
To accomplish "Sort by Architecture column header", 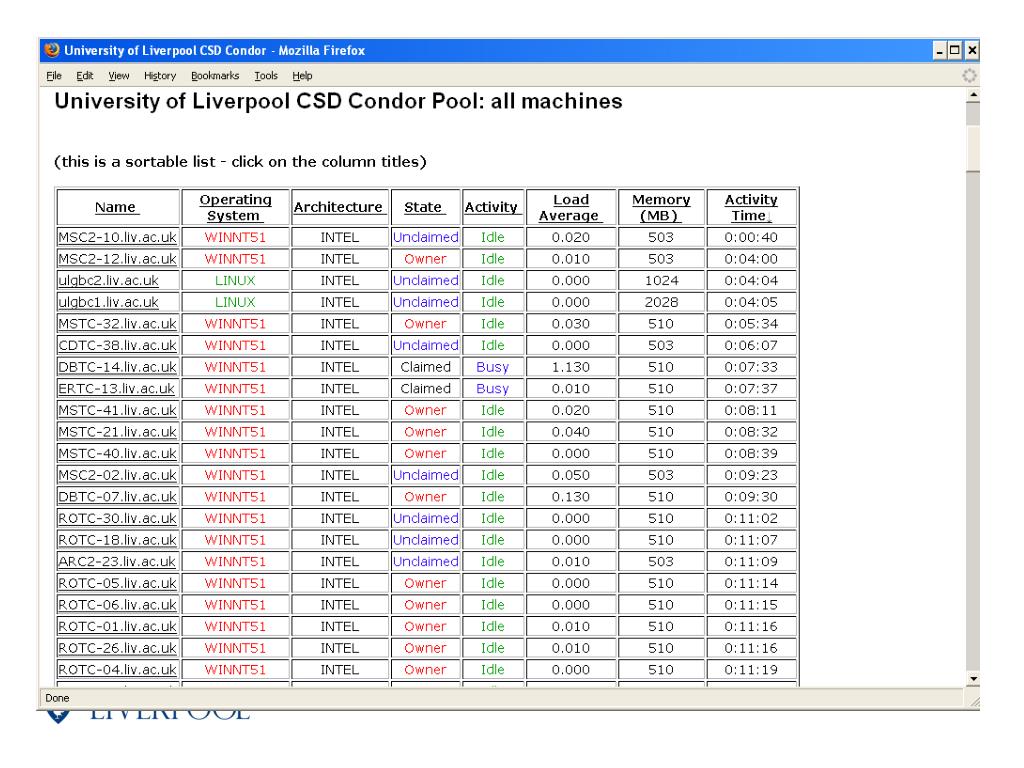I will (338, 208).
